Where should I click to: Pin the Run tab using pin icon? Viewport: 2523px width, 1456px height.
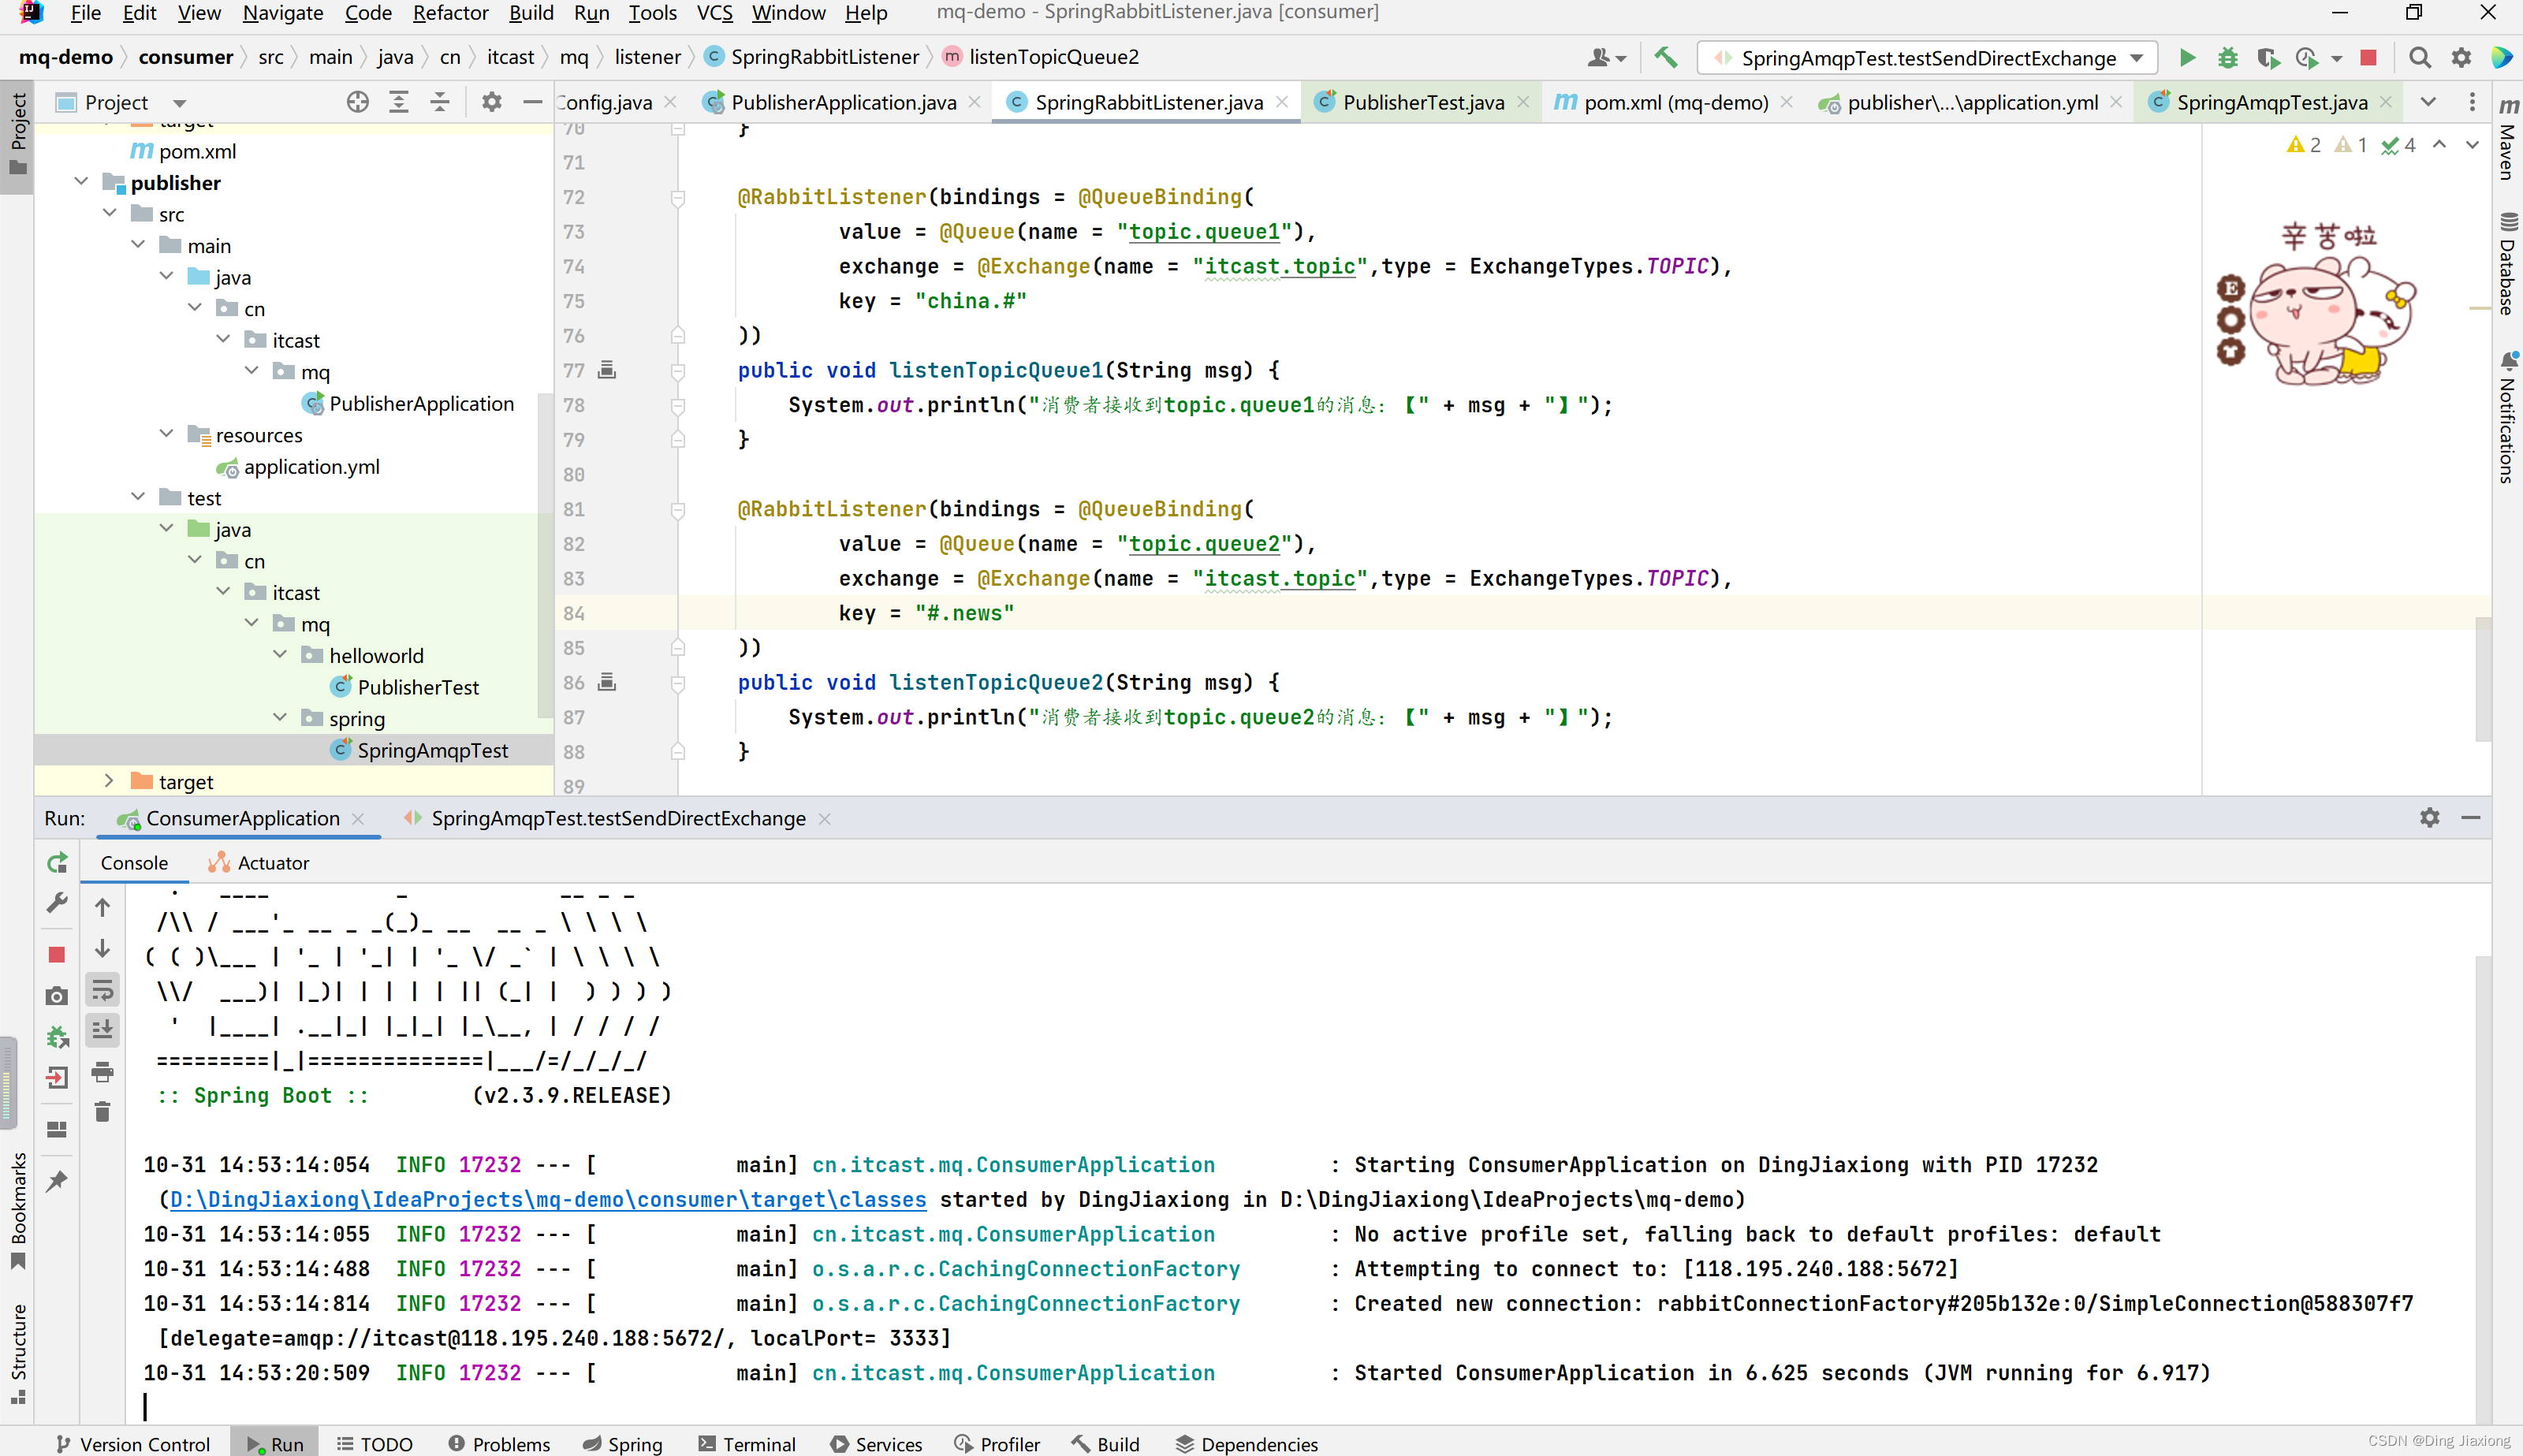[x=57, y=1181]
